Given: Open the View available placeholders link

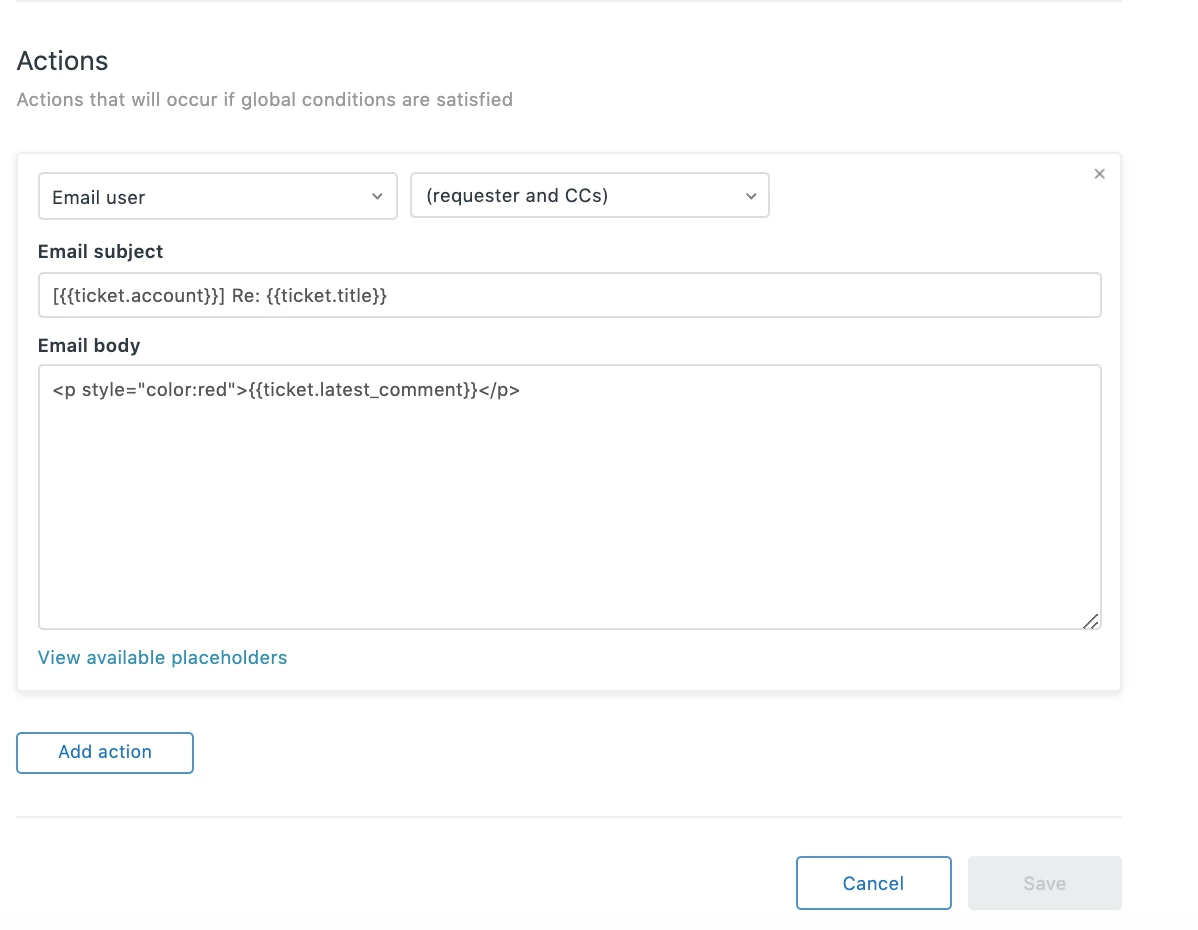Looking at the screenshot, I should click(x=162, y=657).
